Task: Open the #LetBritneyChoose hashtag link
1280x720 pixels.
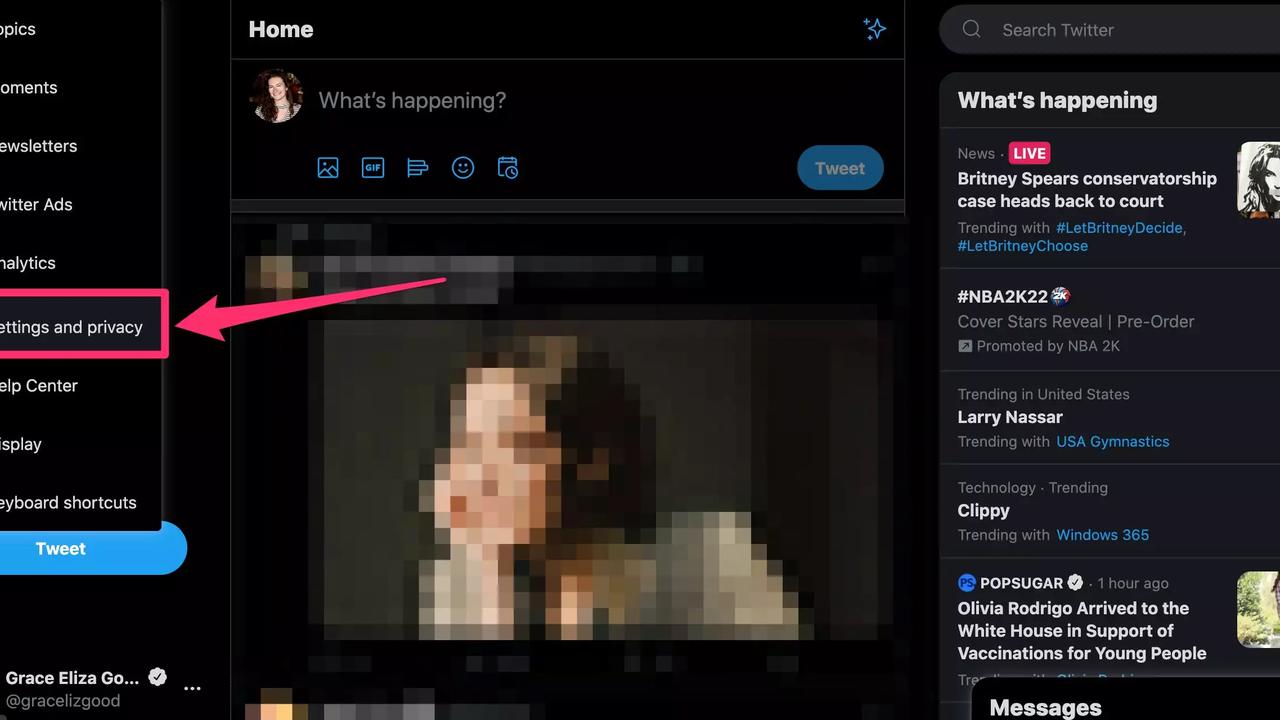Action: pos(1022,245)
